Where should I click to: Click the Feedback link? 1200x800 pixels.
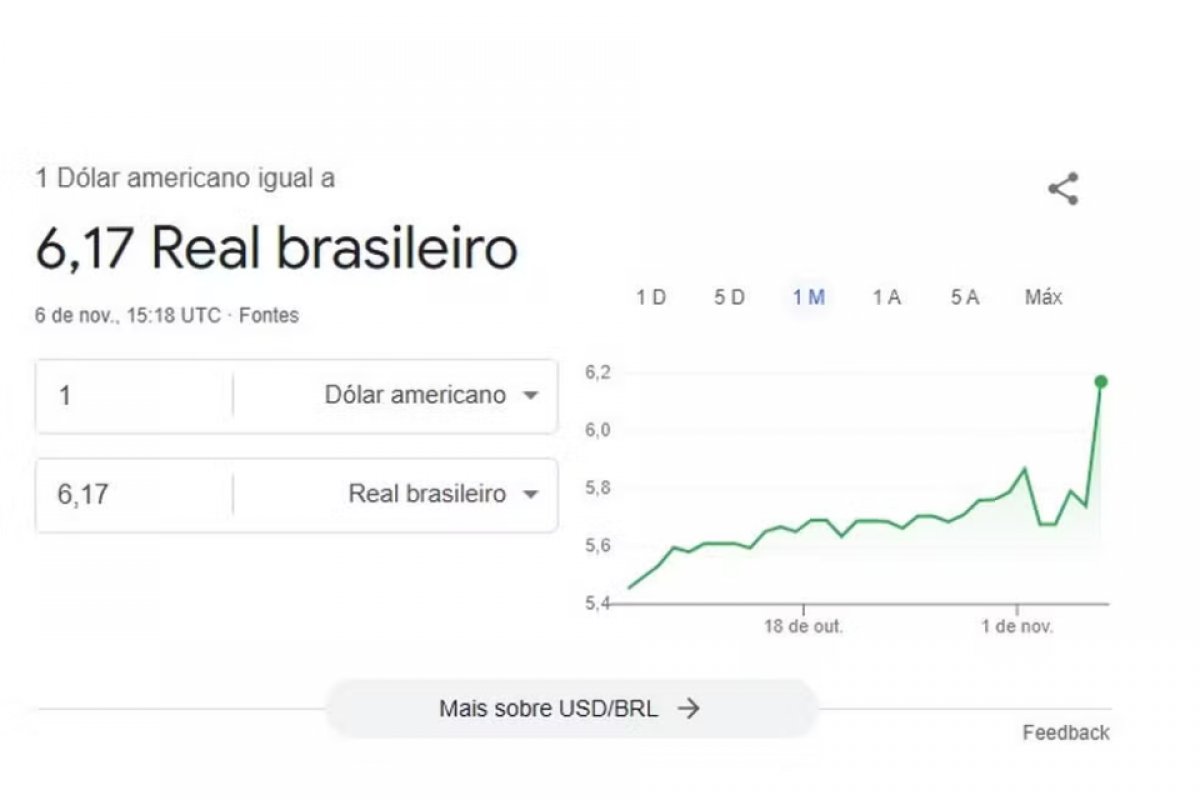(x=1065, y=732)
